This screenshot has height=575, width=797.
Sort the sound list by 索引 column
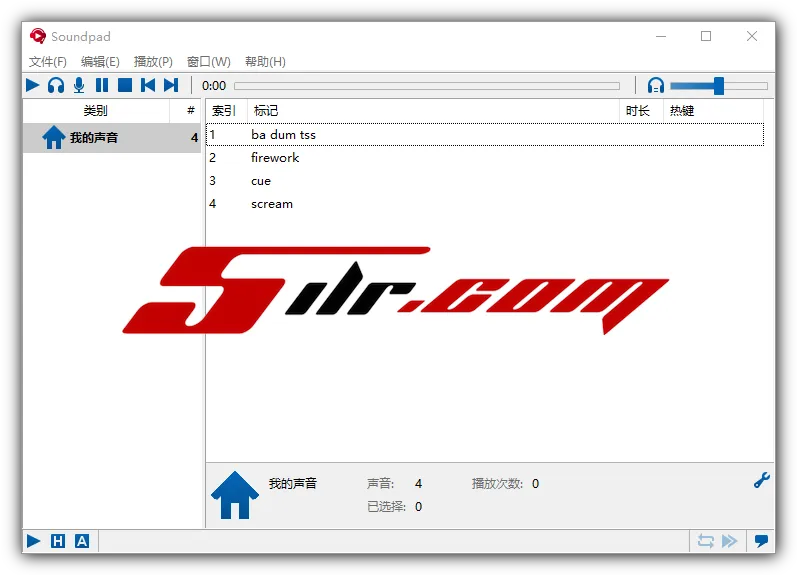(224, 110)
